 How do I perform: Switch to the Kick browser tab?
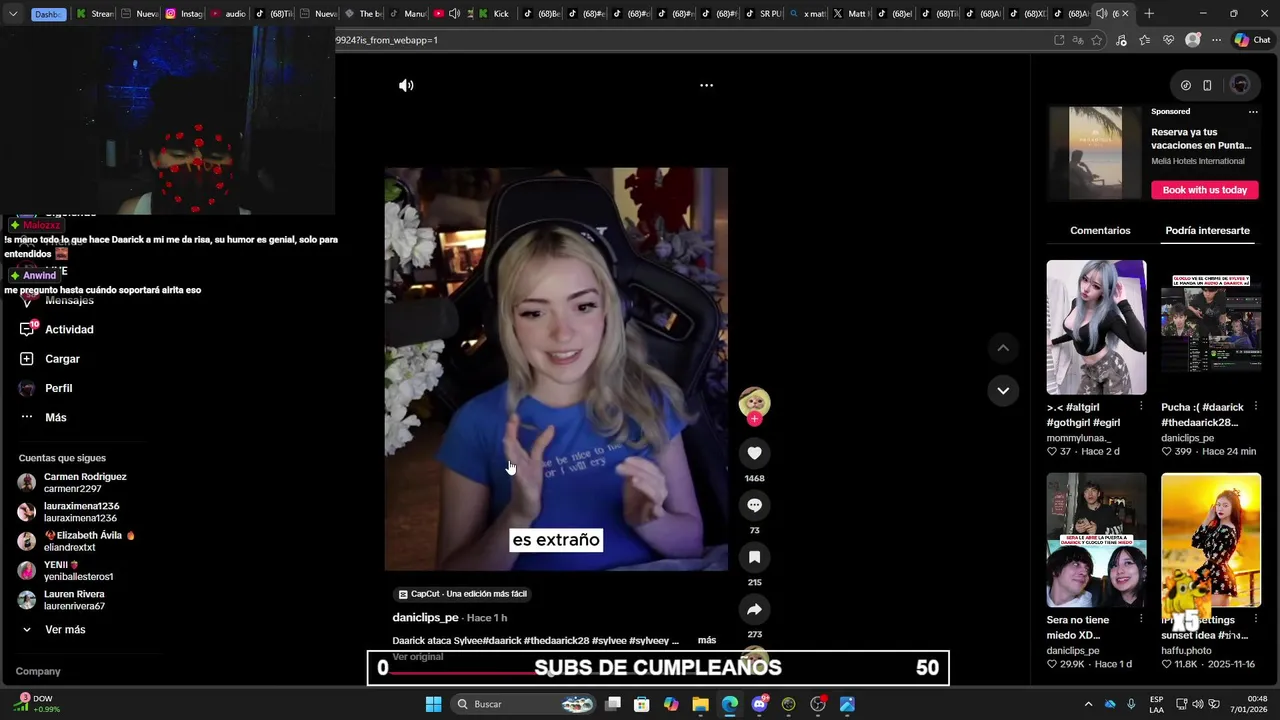click(493, 14)
